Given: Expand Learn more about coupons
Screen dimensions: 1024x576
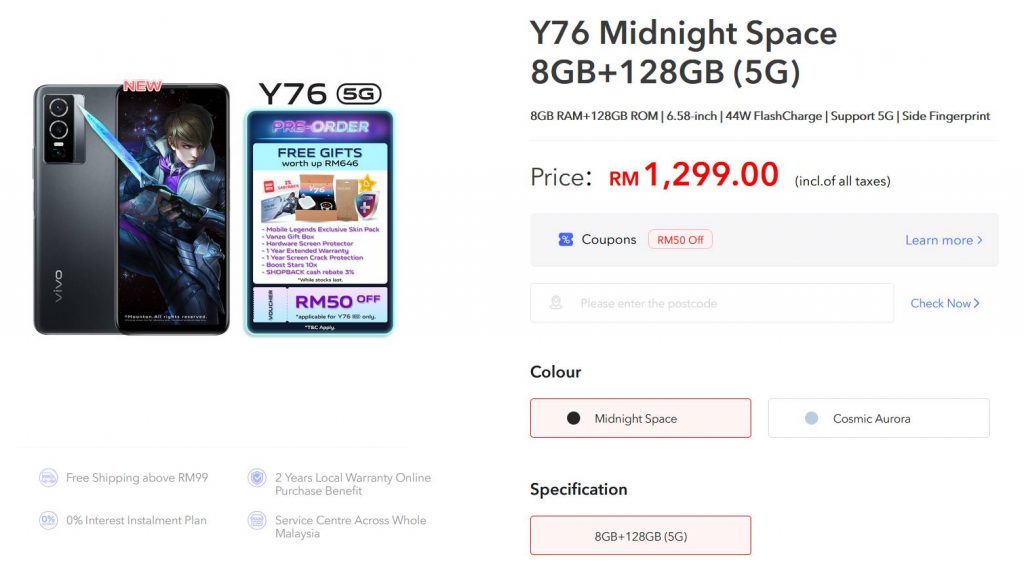Looking at the screenshot, I should 944,240.
